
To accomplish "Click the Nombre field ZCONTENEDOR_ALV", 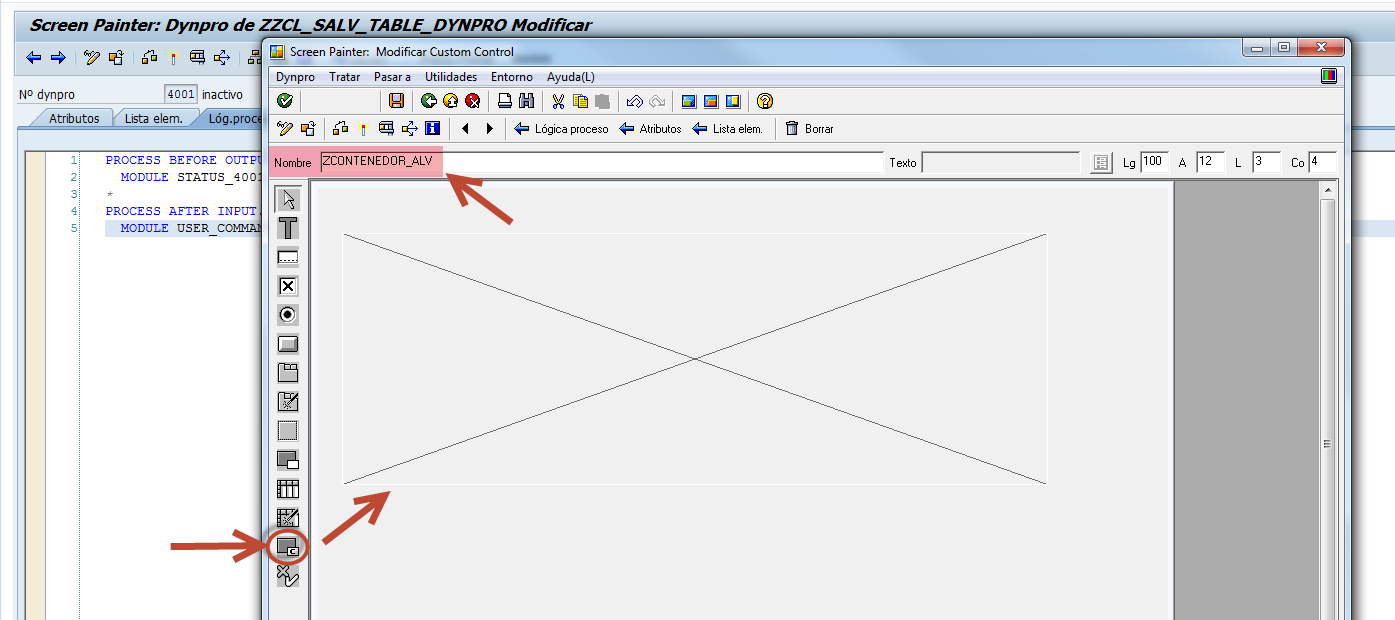I will (602, 162).
